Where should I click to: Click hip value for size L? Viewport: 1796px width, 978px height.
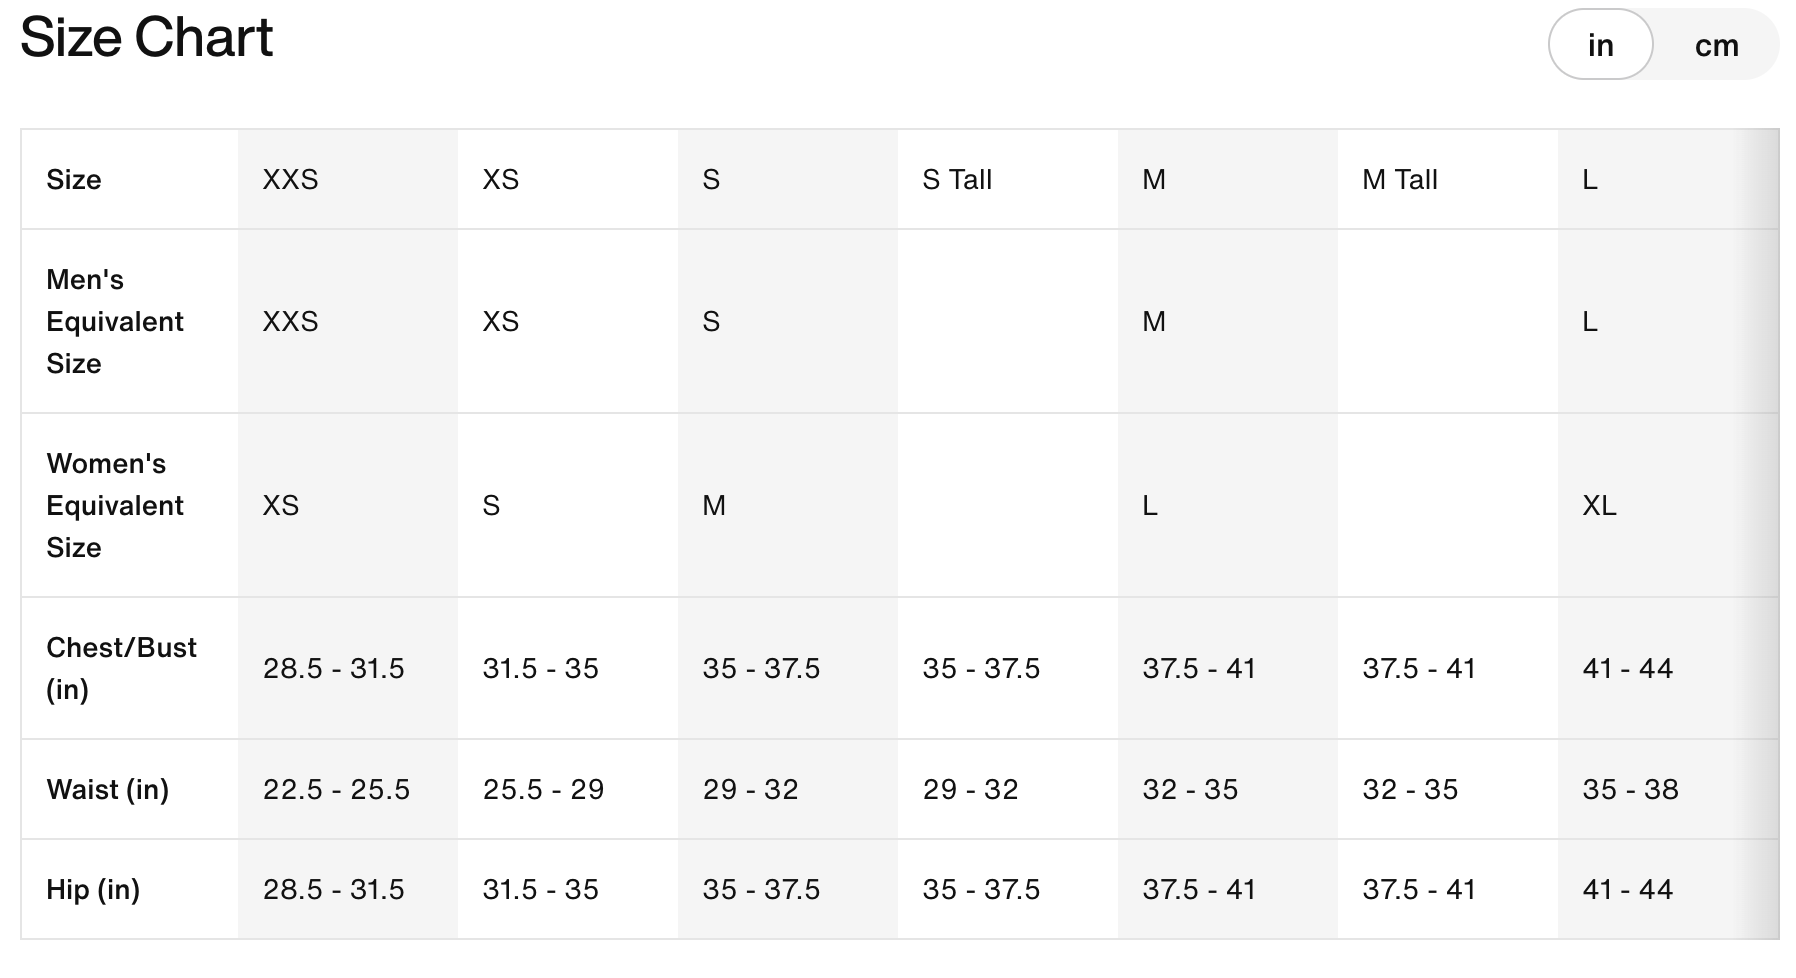[x=1627, y=889]
